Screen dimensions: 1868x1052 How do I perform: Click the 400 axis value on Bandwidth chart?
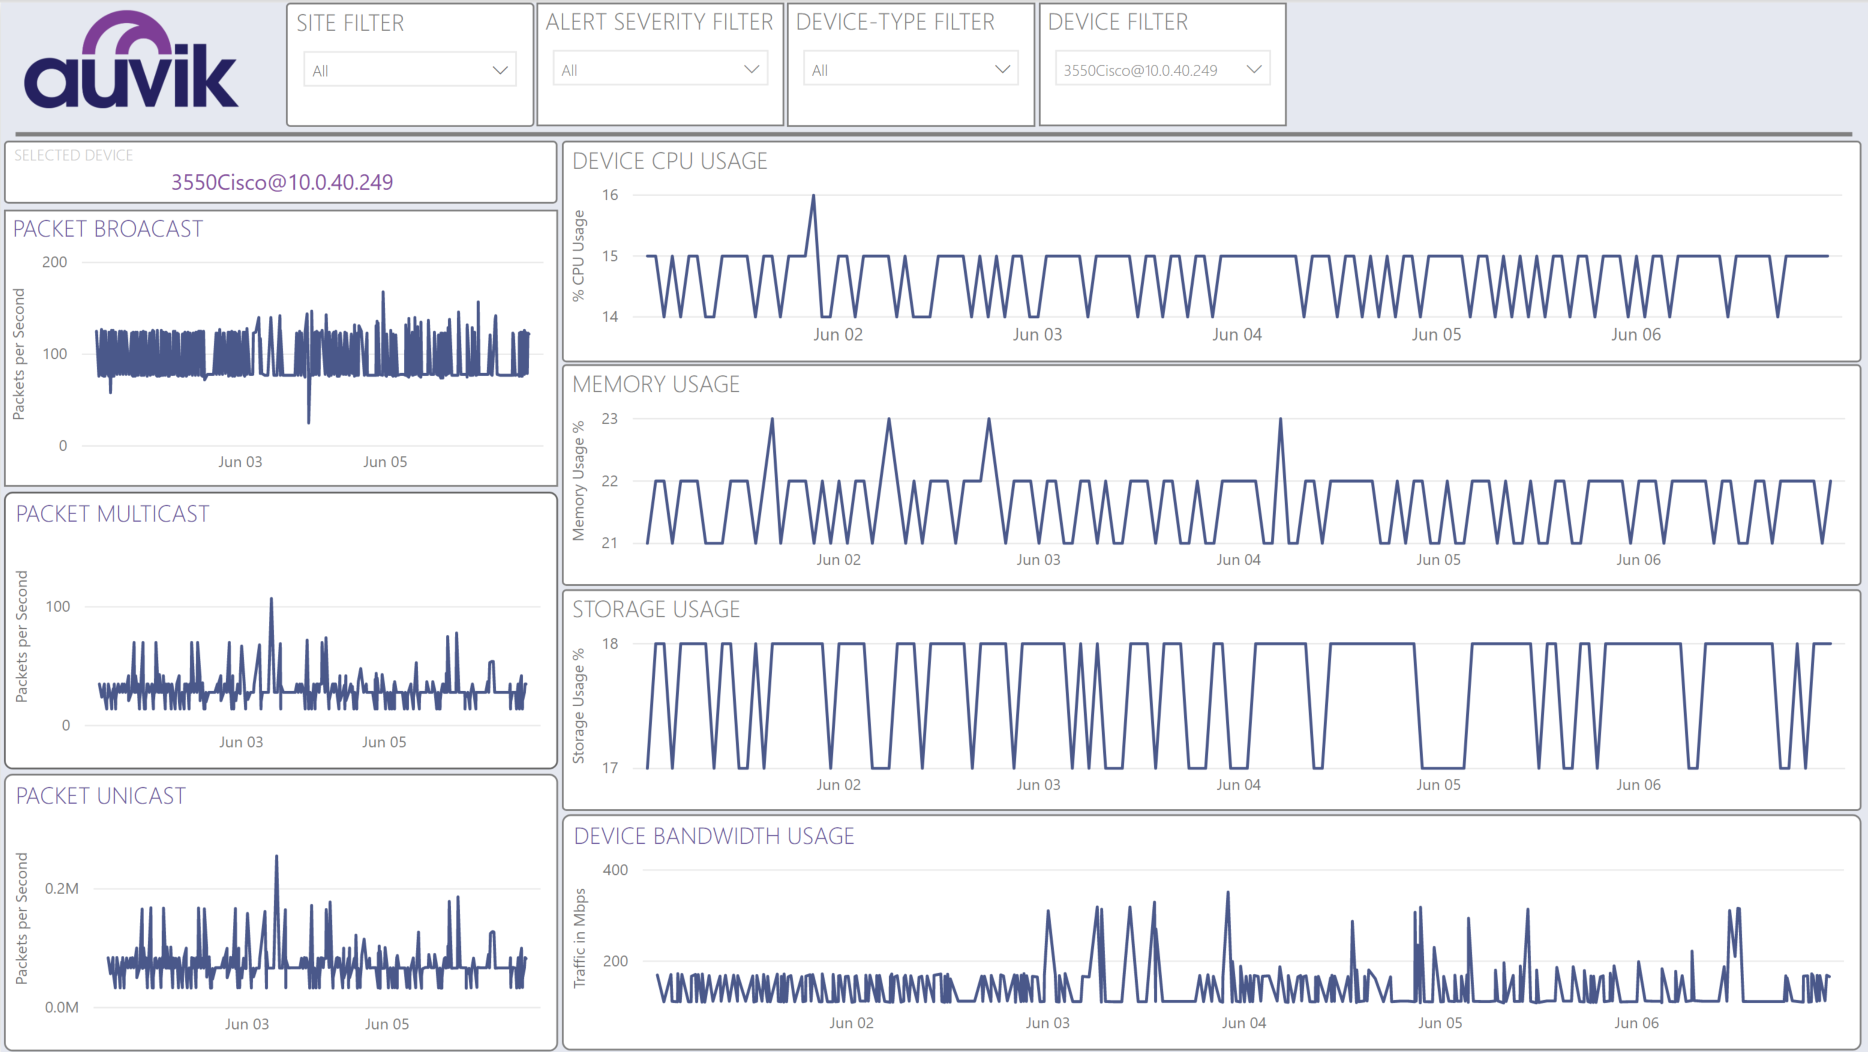[615, 870]
